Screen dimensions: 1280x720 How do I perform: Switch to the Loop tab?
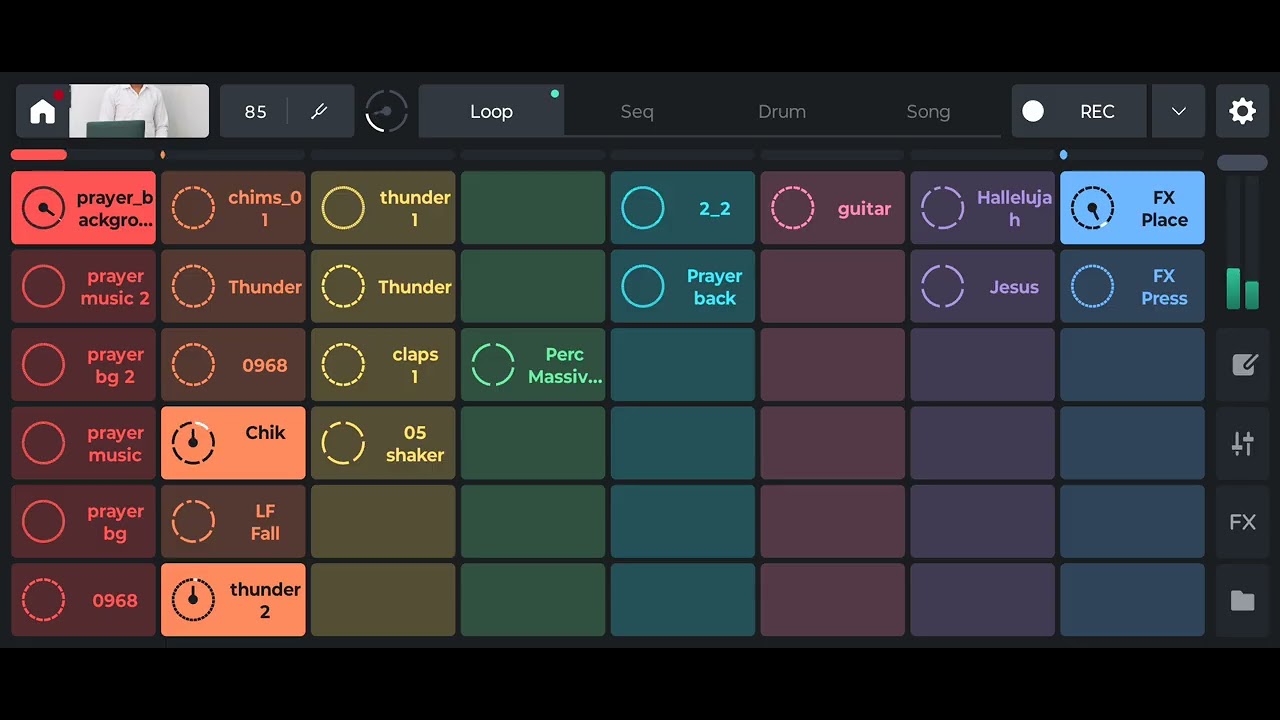(x=491, y=111)
